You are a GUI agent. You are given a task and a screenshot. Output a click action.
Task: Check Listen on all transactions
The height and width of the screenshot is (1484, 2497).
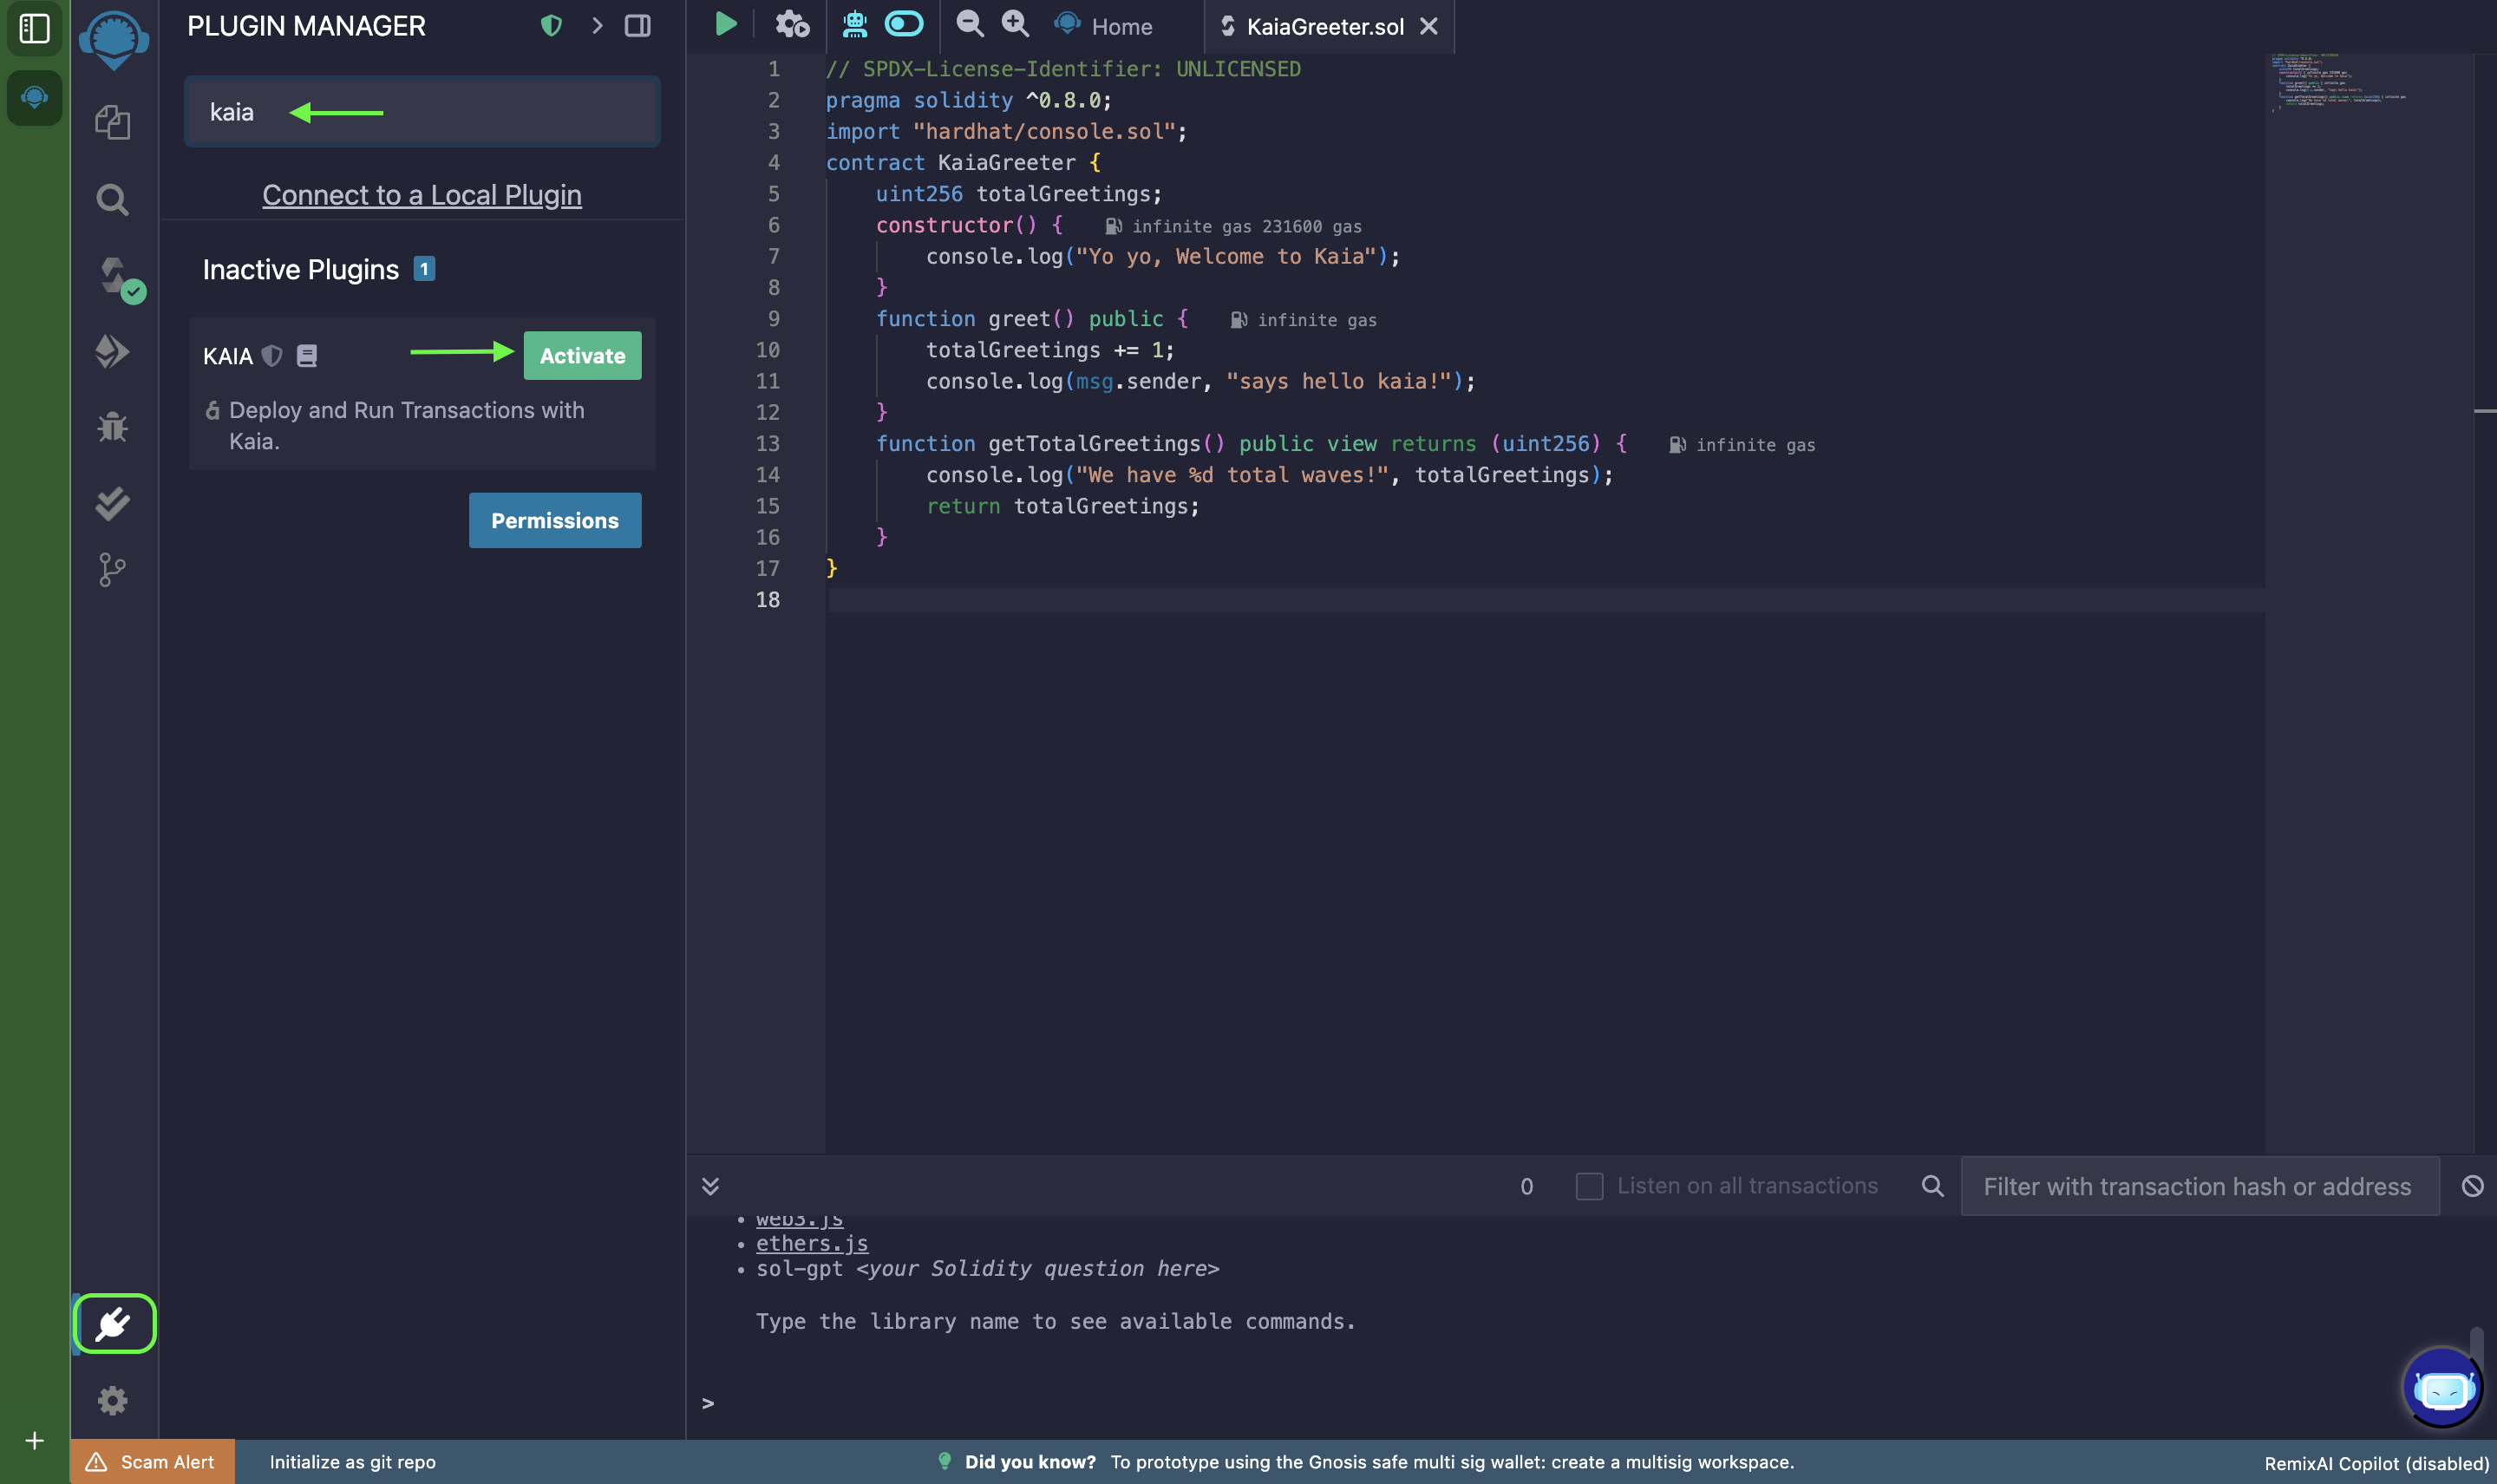click(1589, 1186)
